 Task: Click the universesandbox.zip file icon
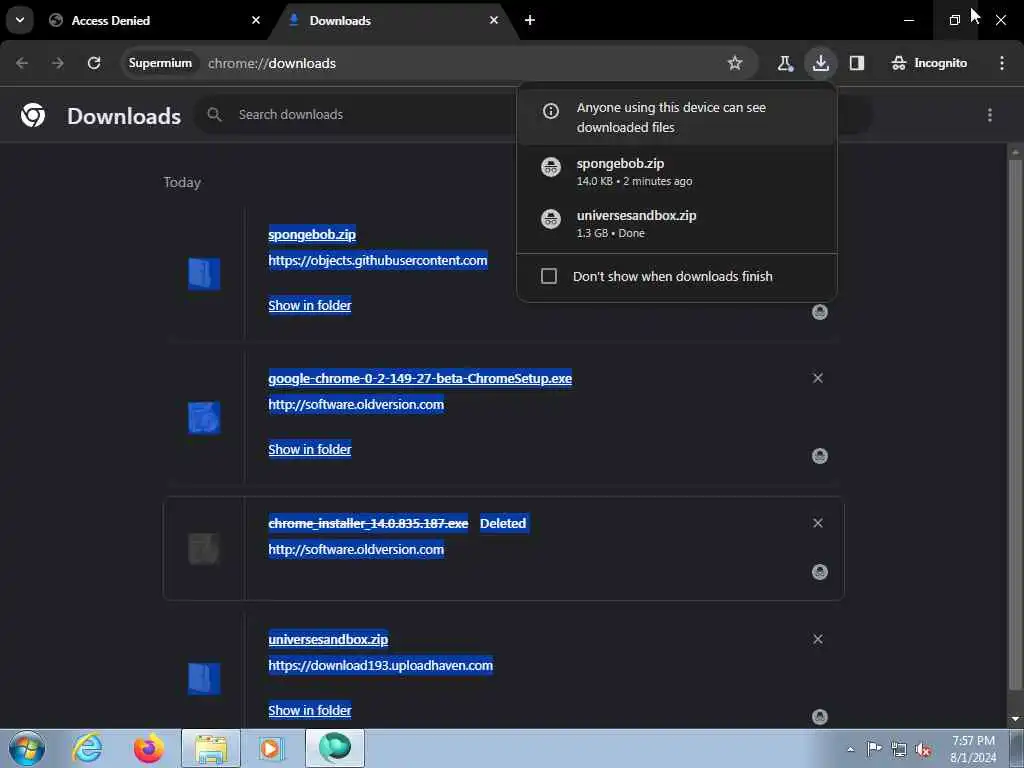tap(204, 679)
